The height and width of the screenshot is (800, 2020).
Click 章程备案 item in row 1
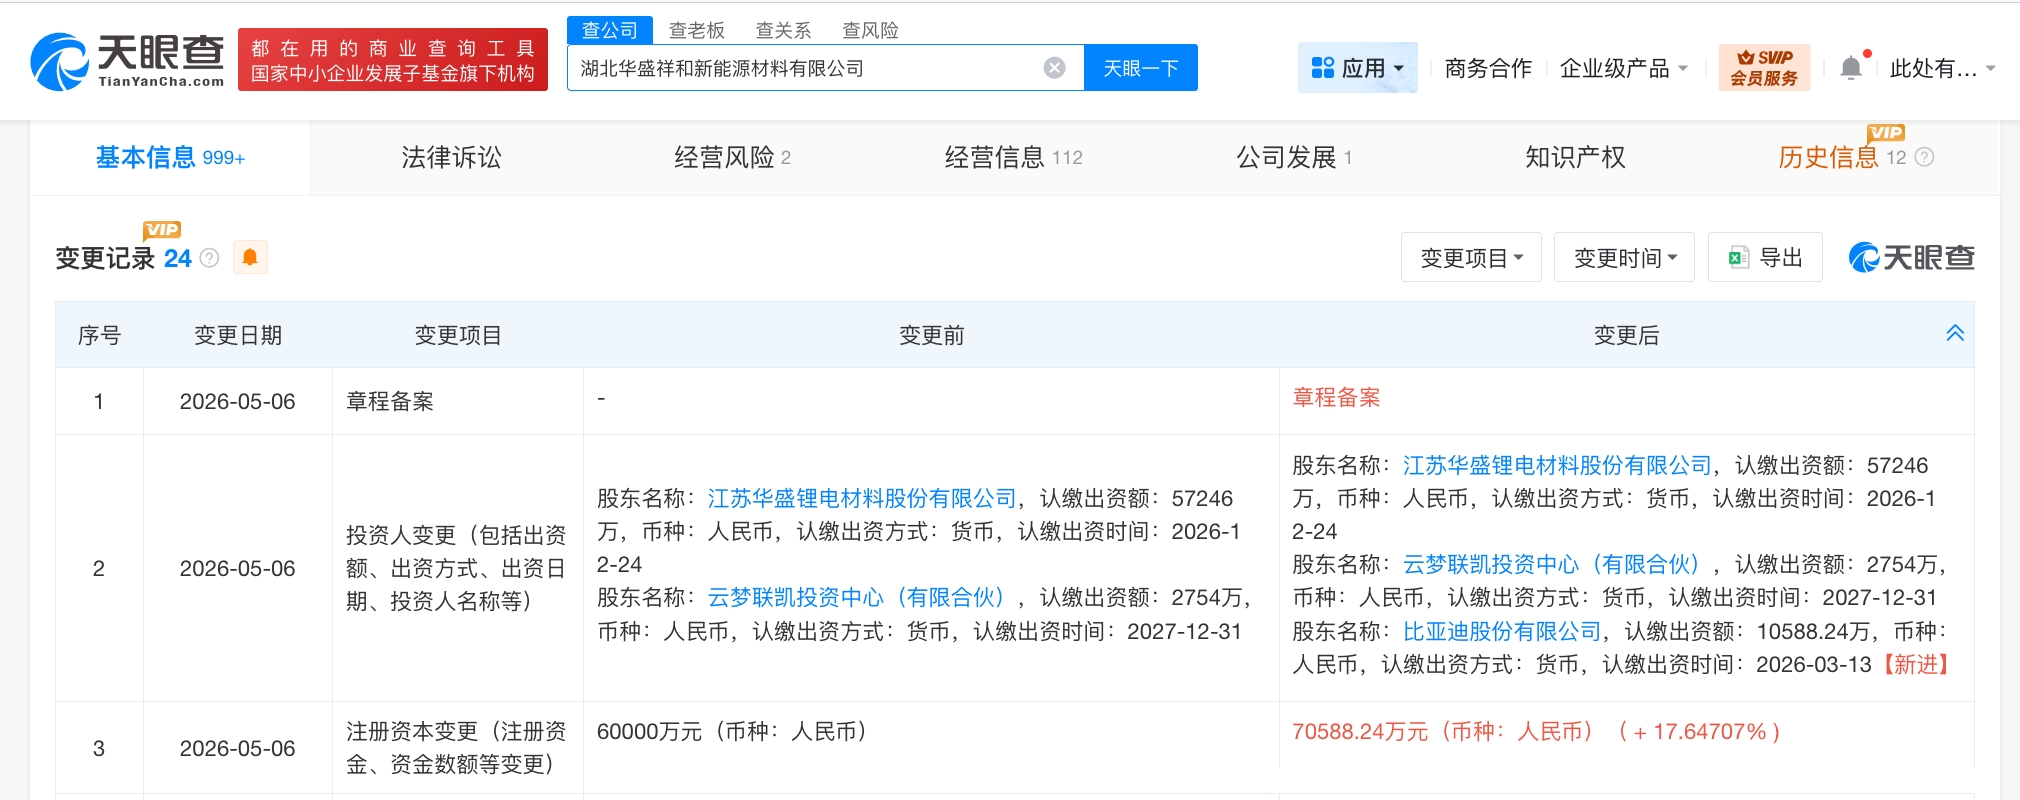tap(390, 401)
